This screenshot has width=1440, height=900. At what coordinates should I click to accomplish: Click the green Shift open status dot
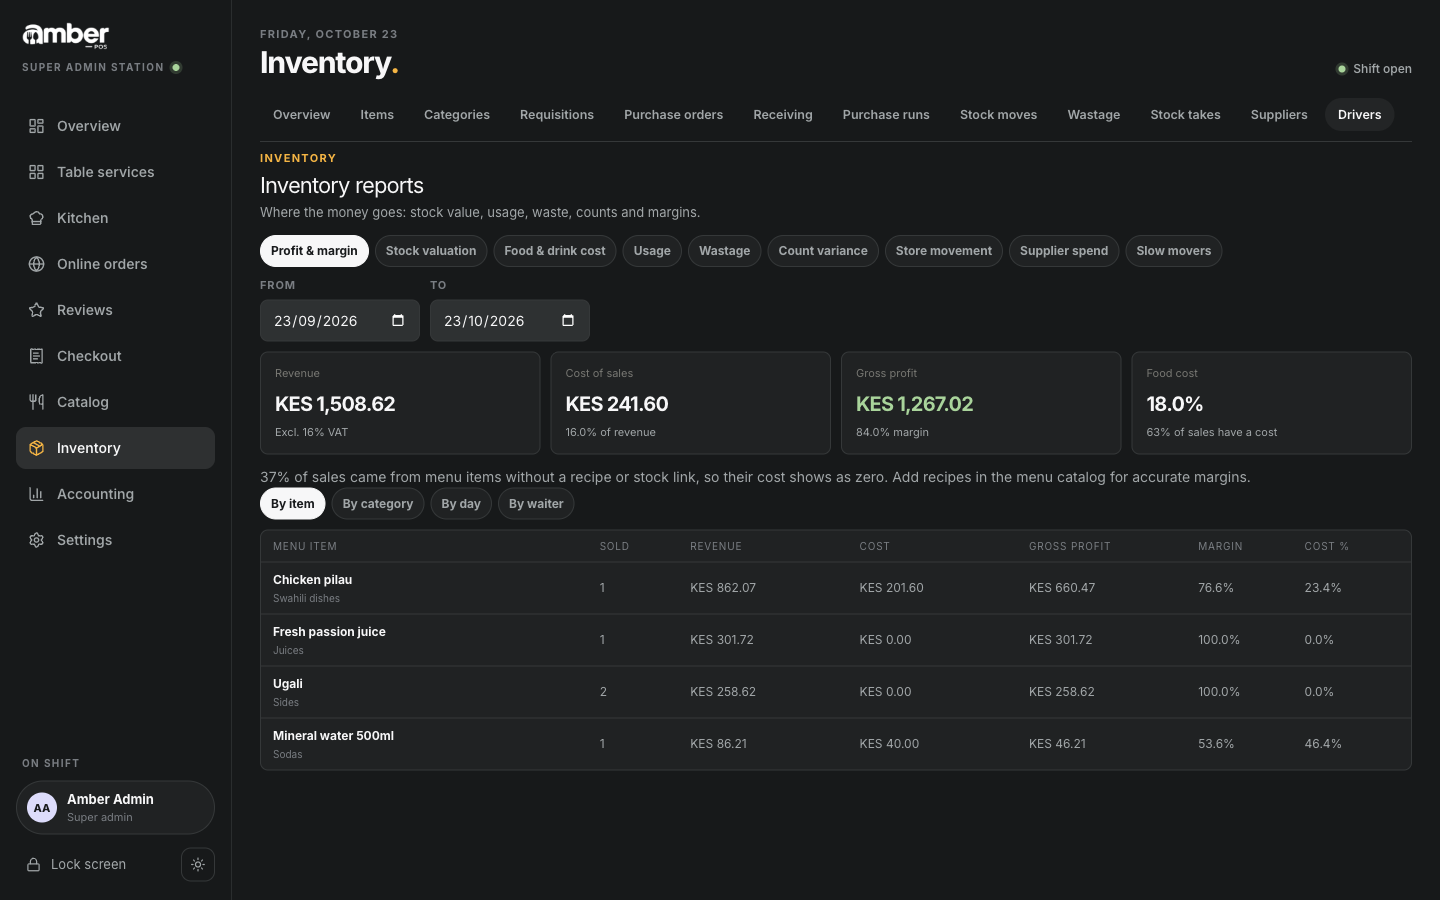1342,69
